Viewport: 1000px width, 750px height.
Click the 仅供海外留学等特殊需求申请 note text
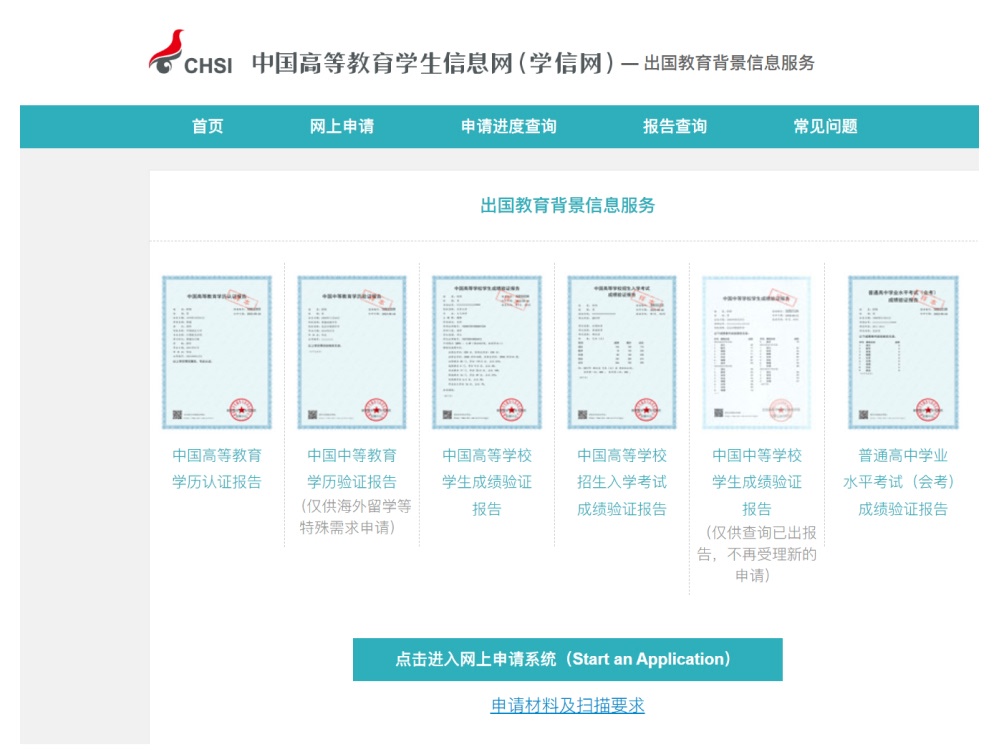coord(355,517)
